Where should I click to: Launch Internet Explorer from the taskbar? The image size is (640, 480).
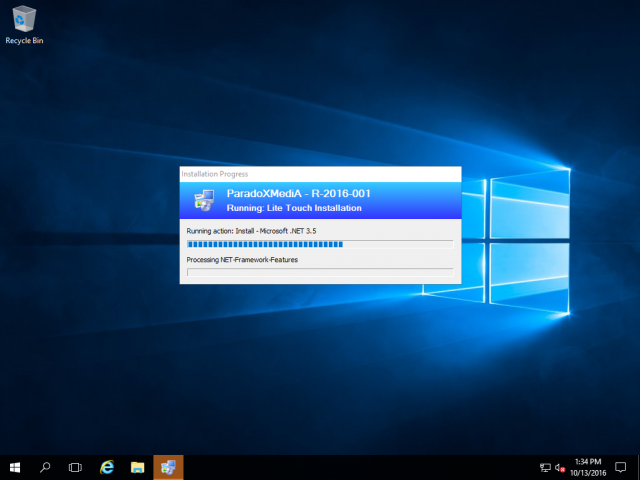pos(107,467)
